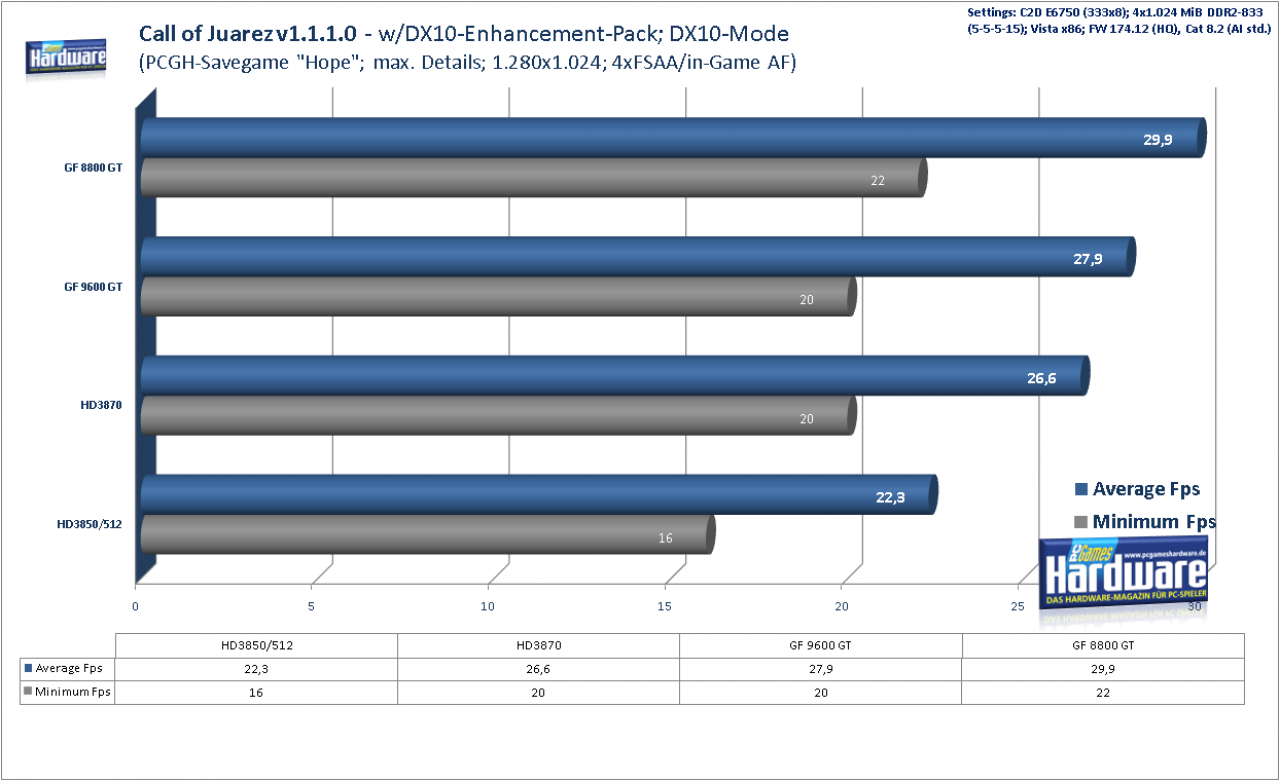Screen dimensions: 1280x781
Task: Select the blue average bar for GF 9600 GT
Action: tap(638, 257)
